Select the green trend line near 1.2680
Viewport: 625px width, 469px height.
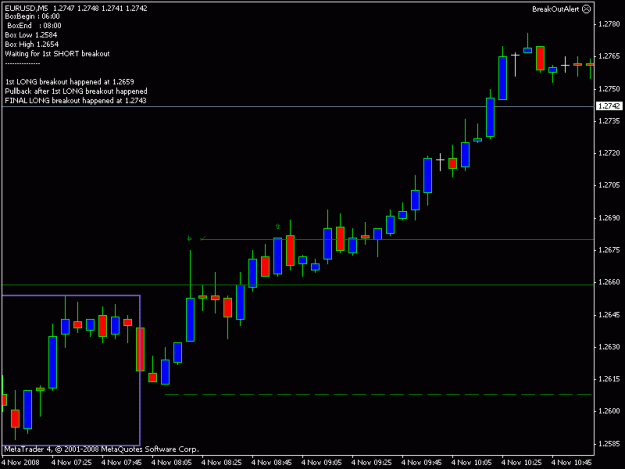[x=399, y=239]
